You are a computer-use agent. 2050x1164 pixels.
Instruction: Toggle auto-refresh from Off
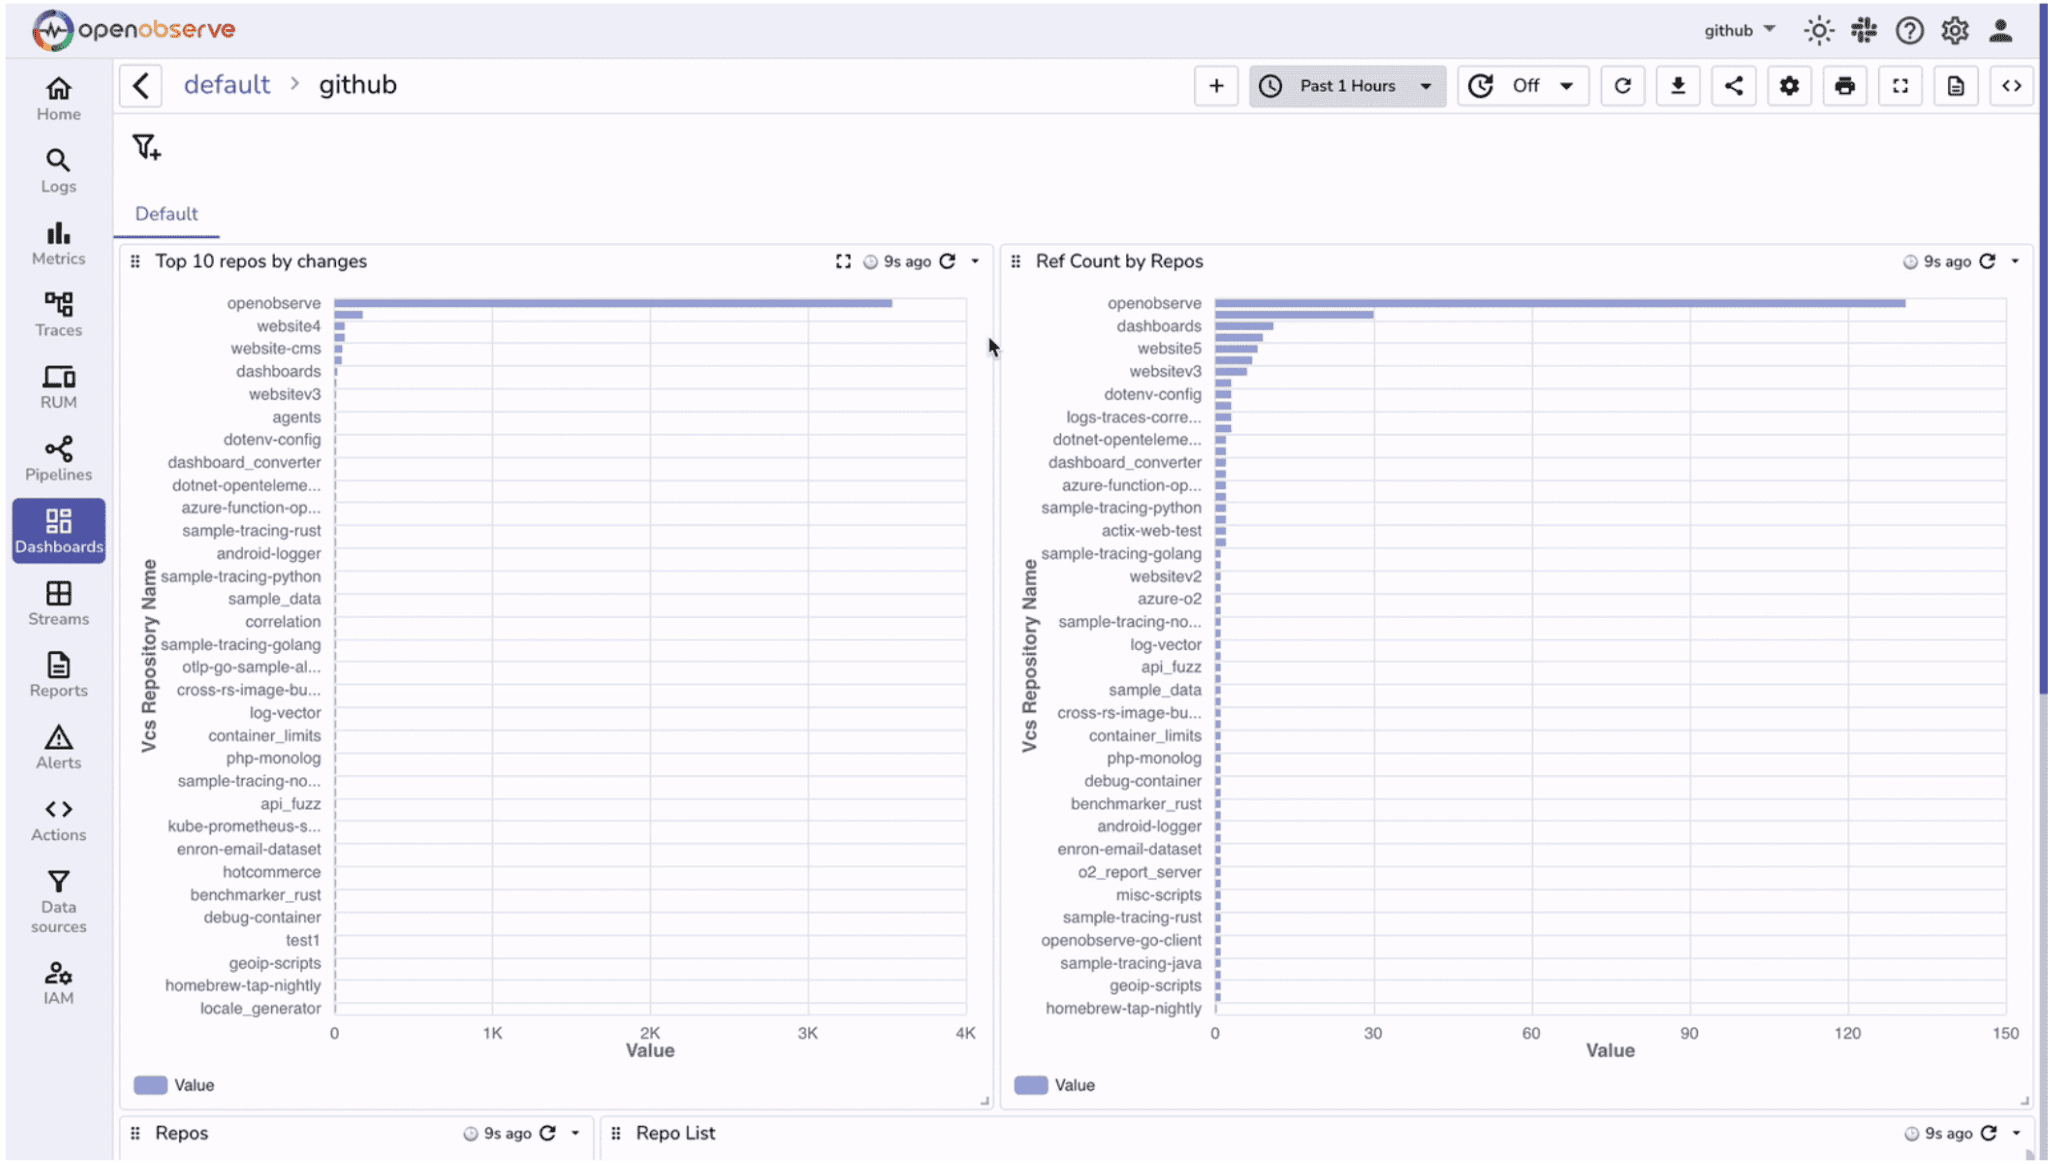pyautogui.click(x=1522, y=86)
